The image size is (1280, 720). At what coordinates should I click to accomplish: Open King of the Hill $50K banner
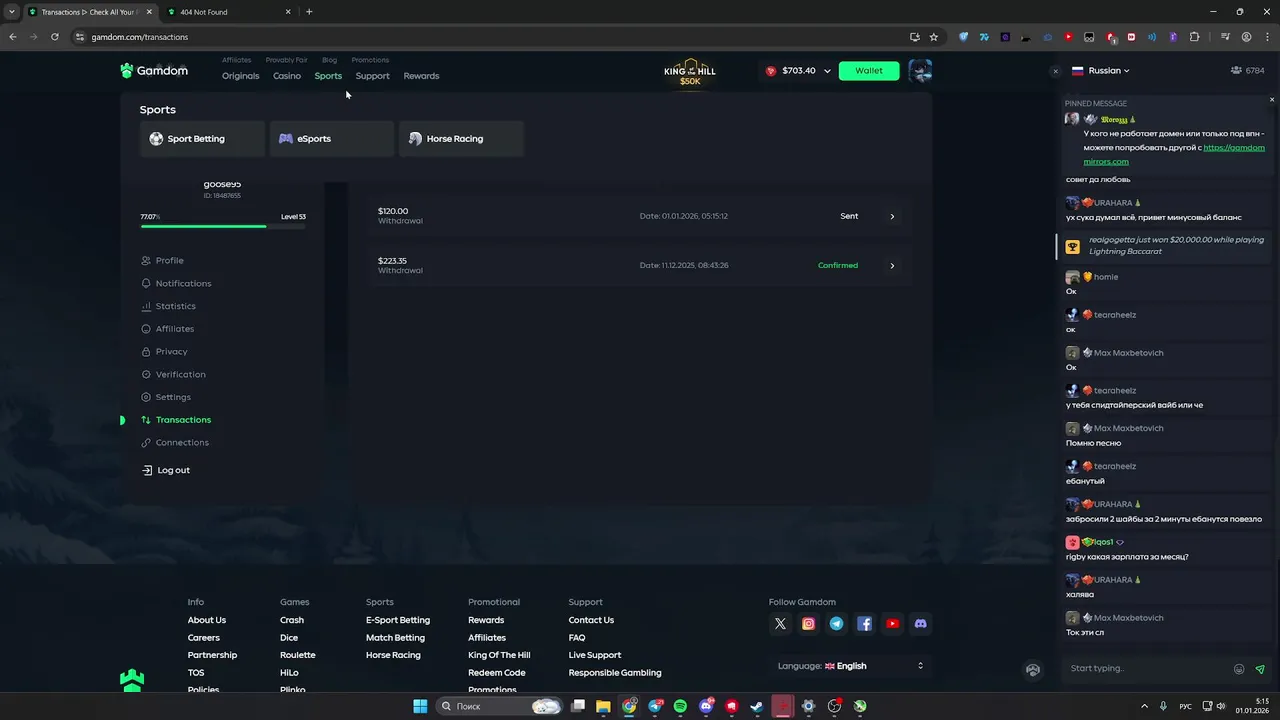(690, 72)
